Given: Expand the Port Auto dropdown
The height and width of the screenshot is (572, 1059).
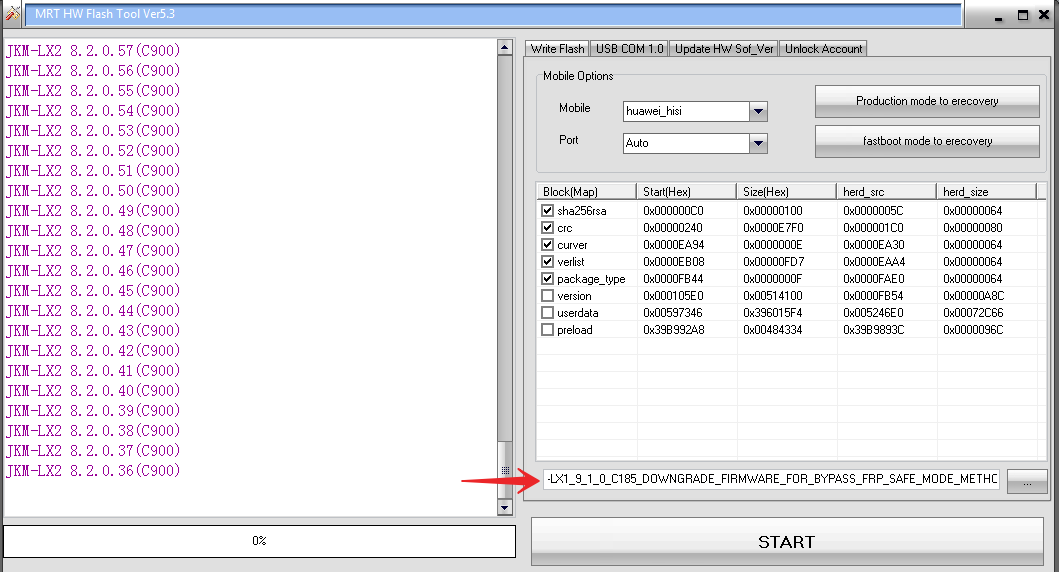Looking at the screenshot, I should (x=758, y=143).
